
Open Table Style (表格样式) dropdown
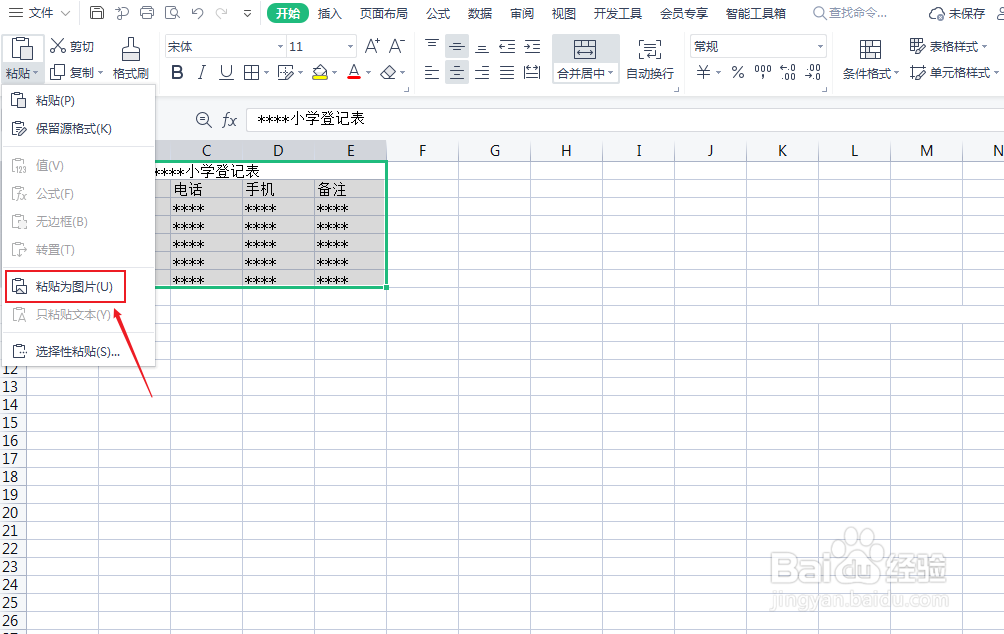tap(948, 46)
